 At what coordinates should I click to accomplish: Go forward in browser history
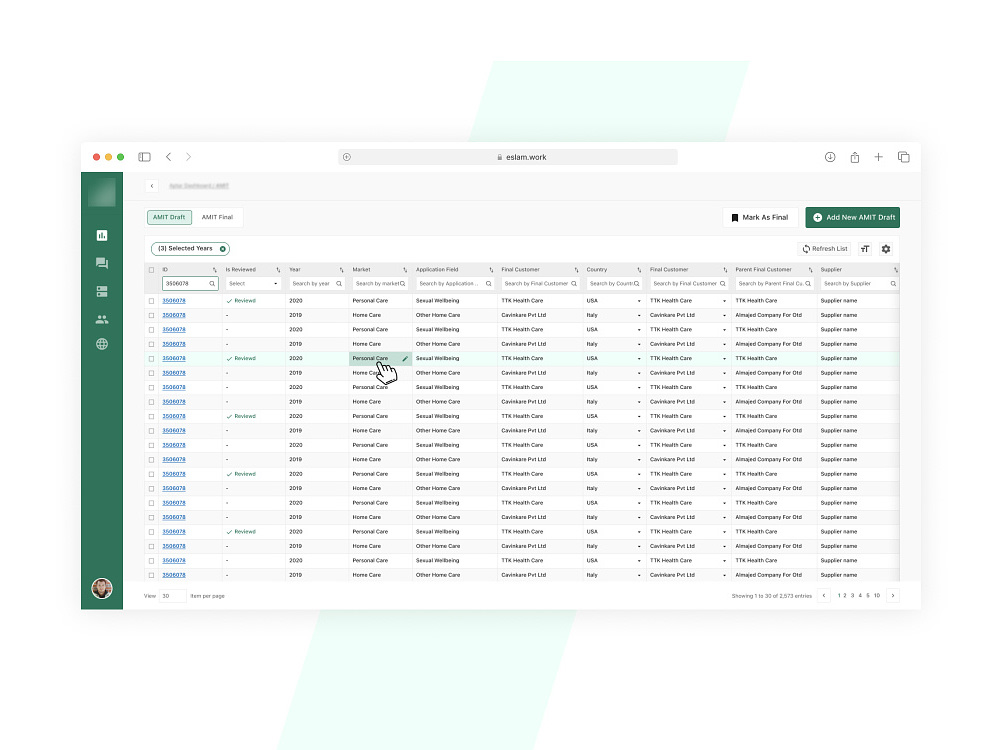coord(188,157)
